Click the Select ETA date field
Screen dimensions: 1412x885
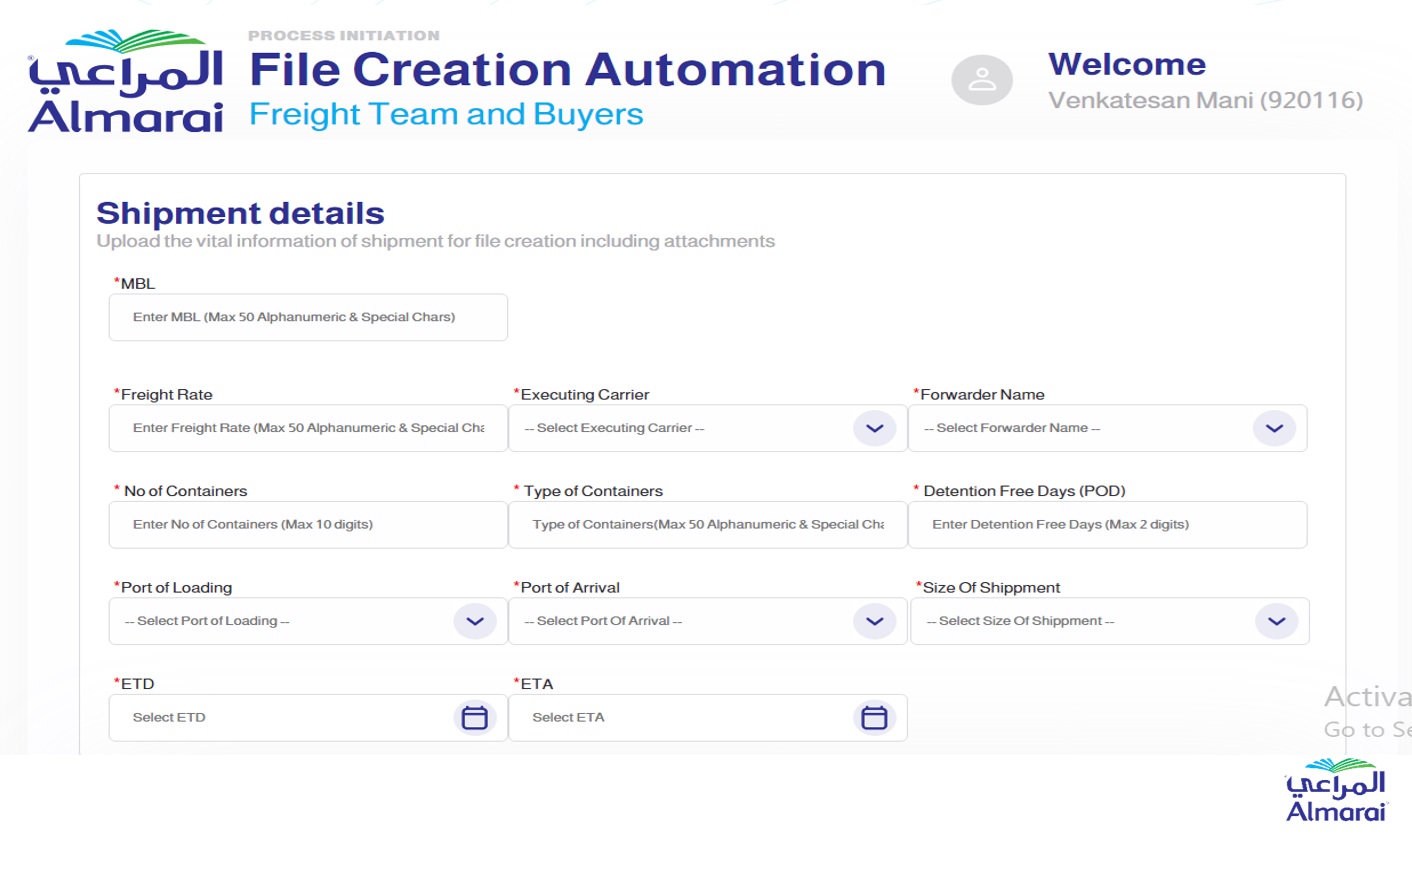pos(680,718)
